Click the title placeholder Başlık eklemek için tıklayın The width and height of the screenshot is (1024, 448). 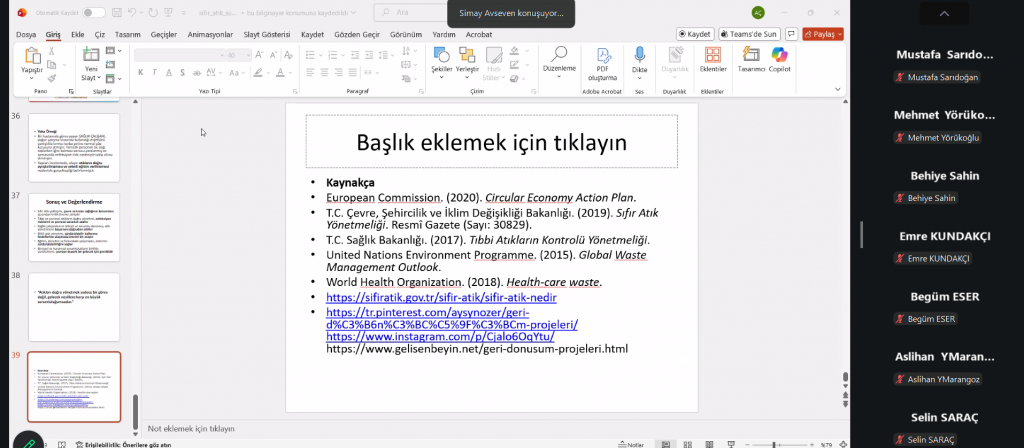point(491,142)
